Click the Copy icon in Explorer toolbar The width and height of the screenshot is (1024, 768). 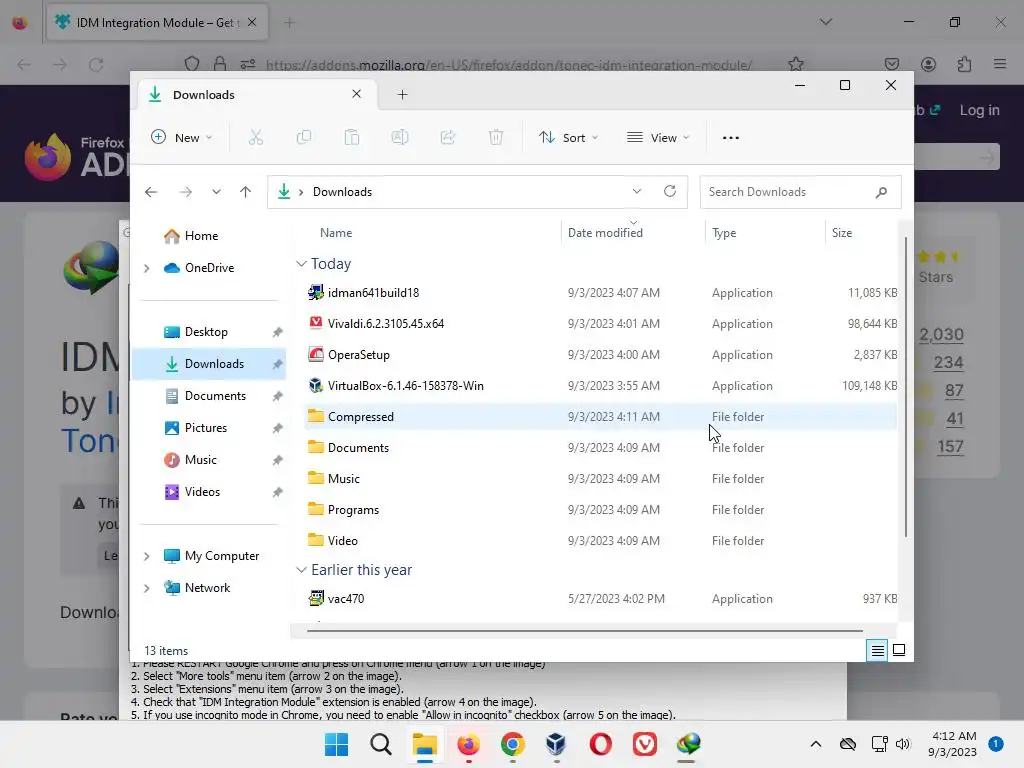tap(304, 138)
